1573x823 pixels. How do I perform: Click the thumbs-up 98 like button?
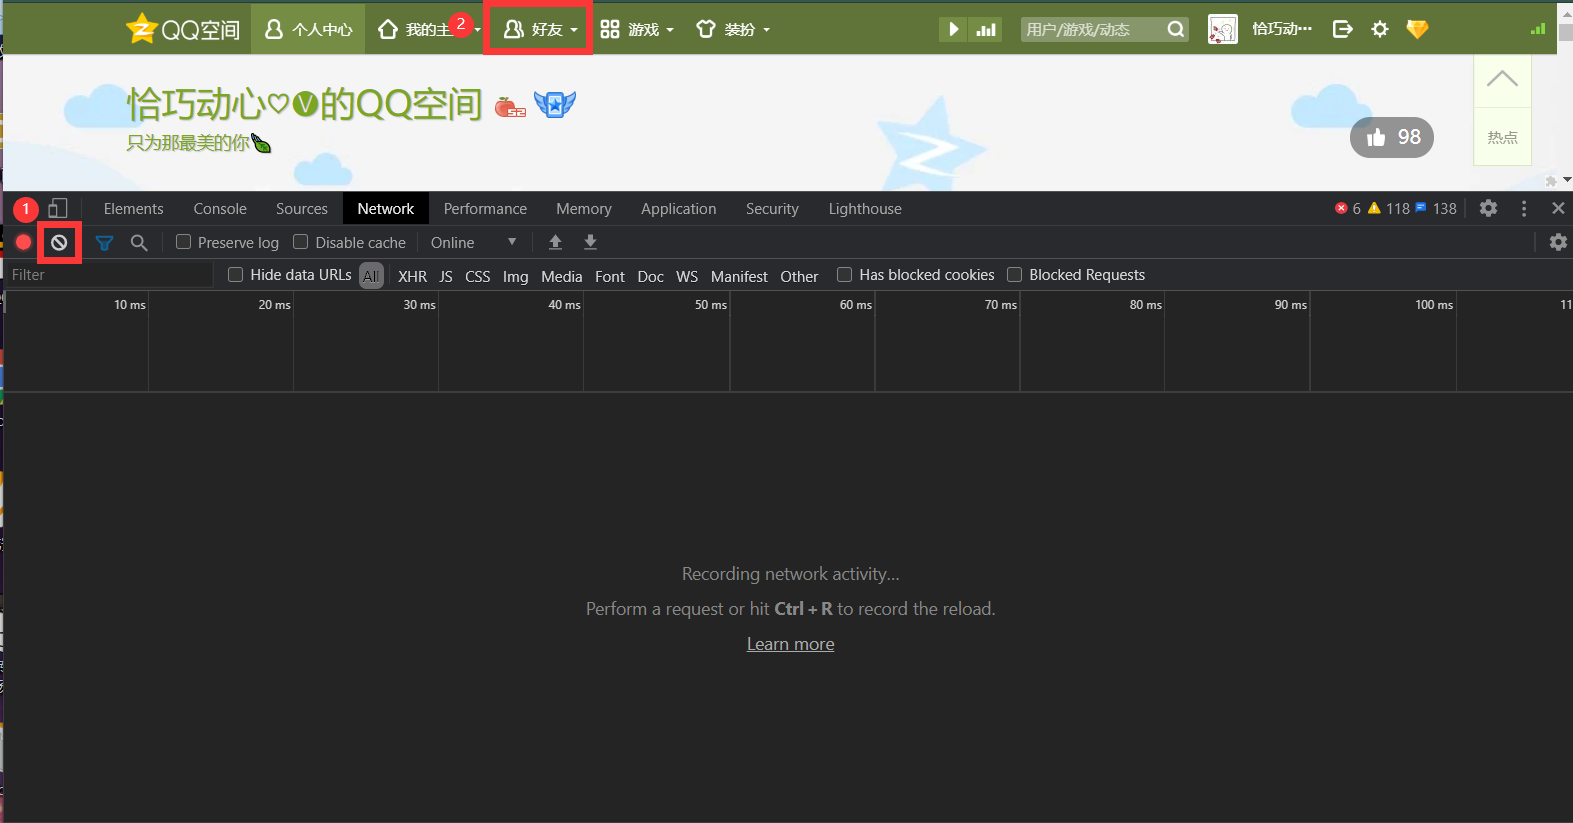pyautogui.click(x=1392, y=137)
